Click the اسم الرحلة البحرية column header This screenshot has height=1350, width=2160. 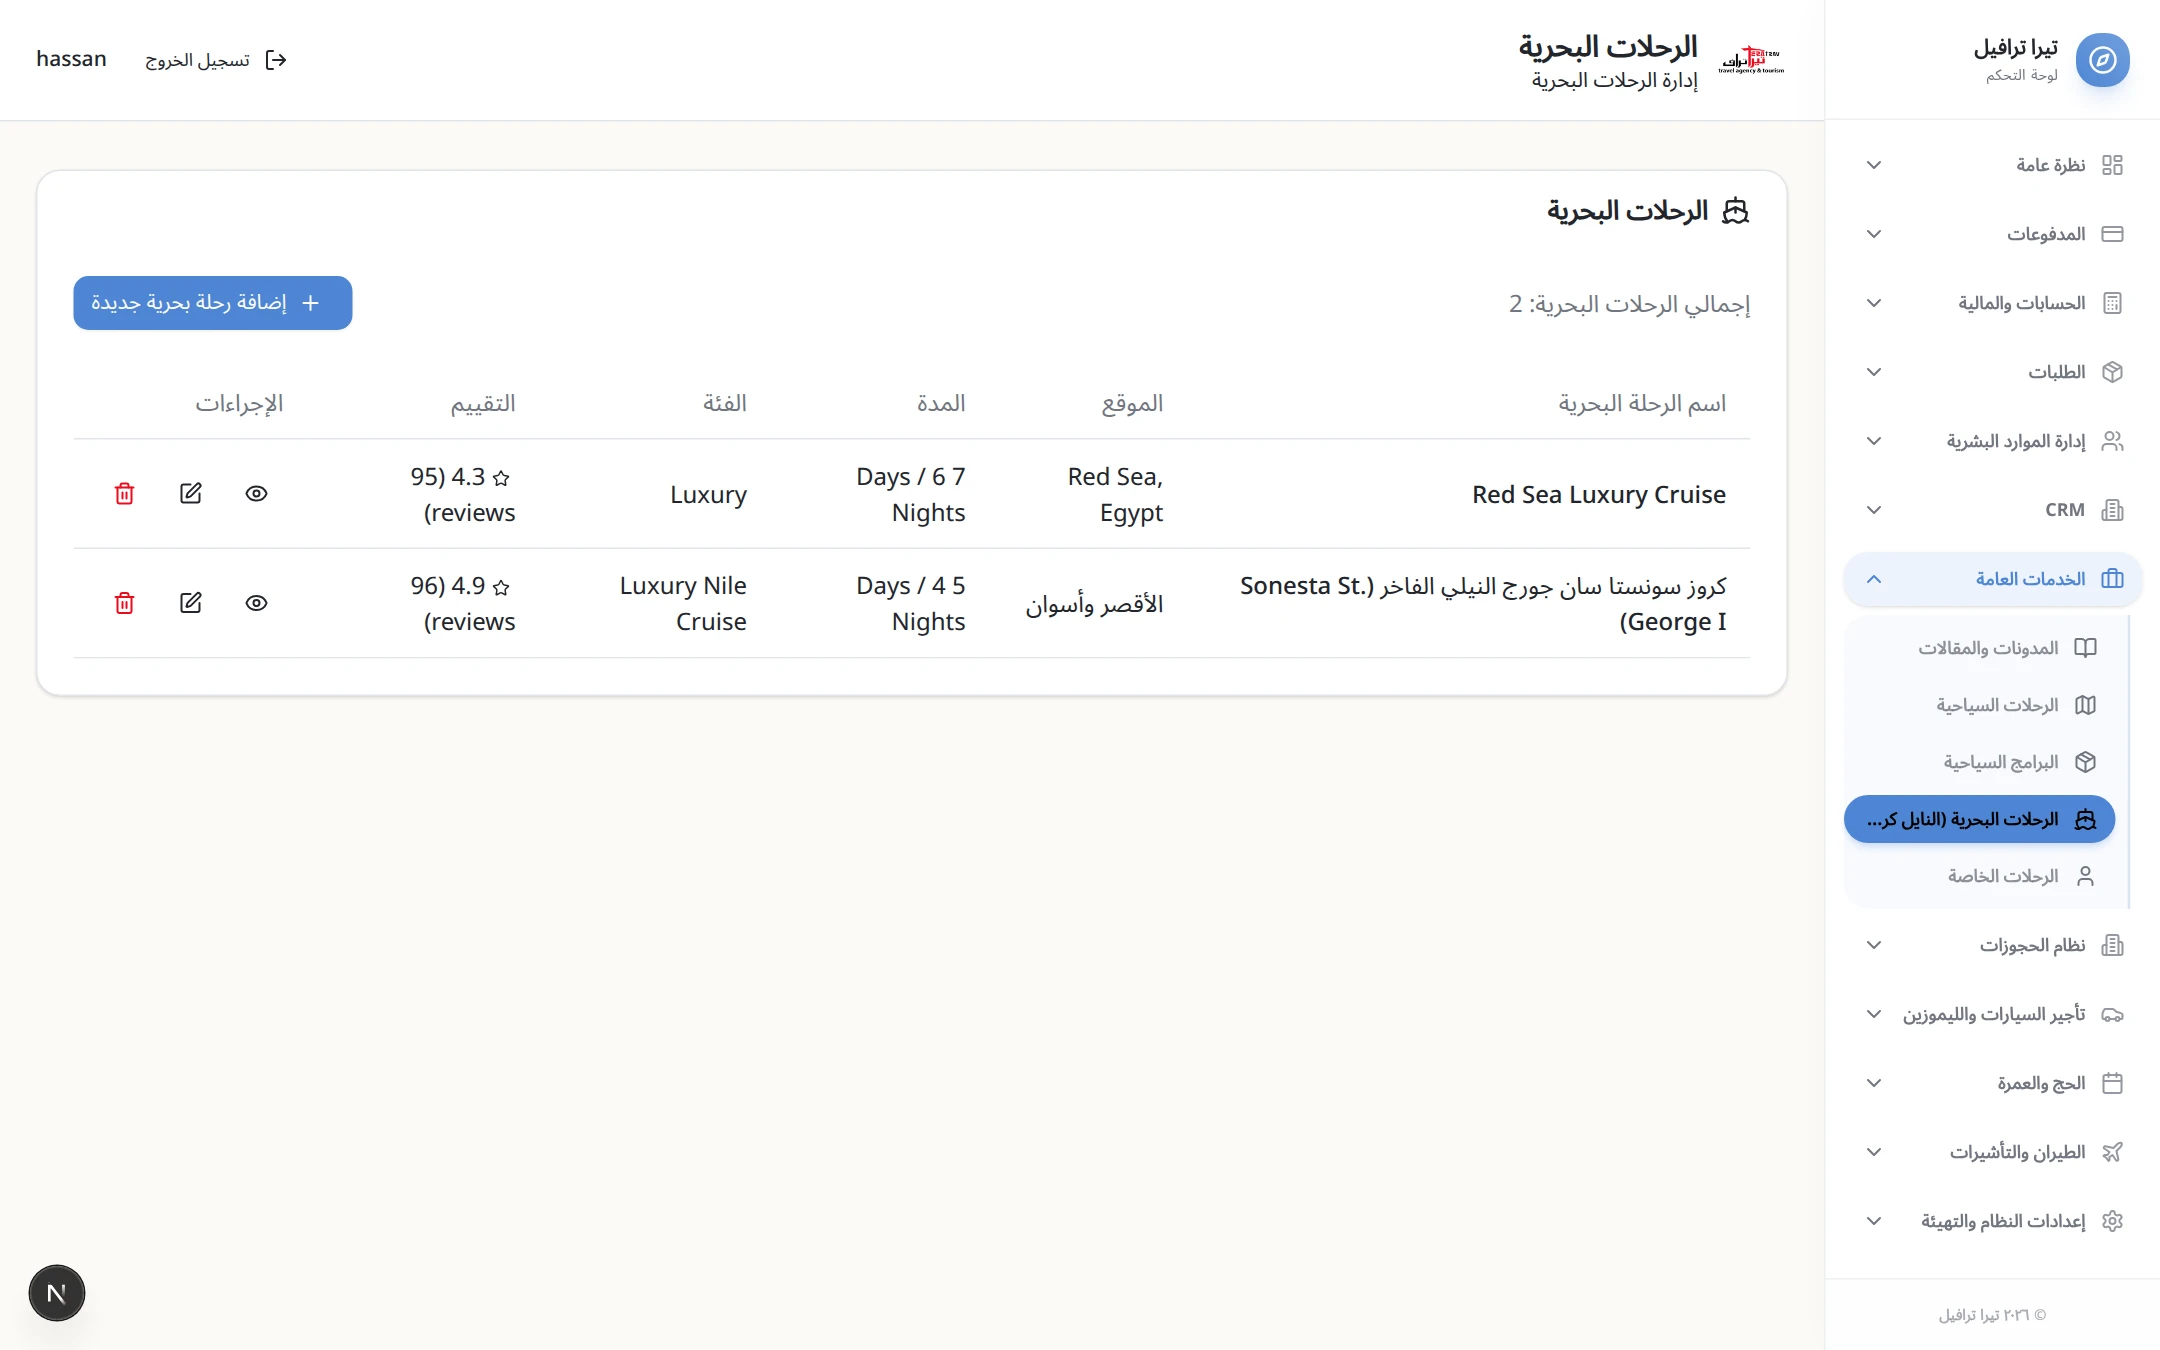(1642, 403)
